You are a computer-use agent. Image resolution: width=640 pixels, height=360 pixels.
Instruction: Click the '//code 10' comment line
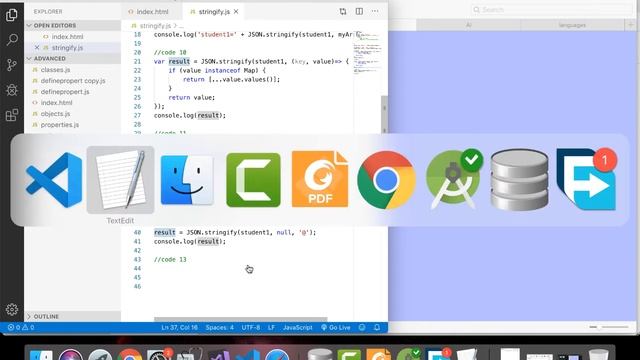click(x=170, y=53)
